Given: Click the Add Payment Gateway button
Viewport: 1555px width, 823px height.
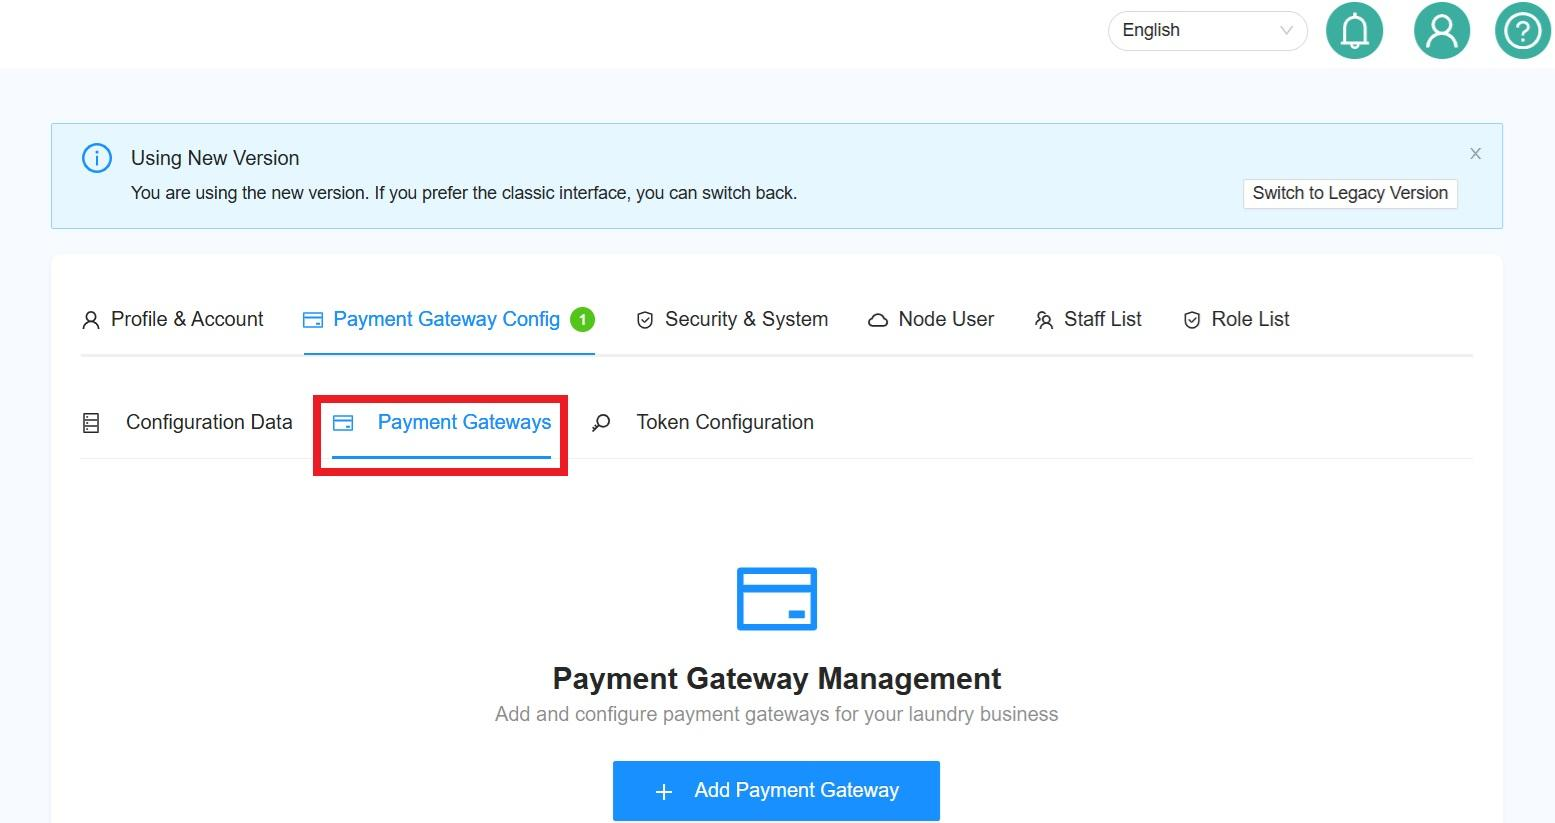Looking at the screenshot, I should 776,790.
